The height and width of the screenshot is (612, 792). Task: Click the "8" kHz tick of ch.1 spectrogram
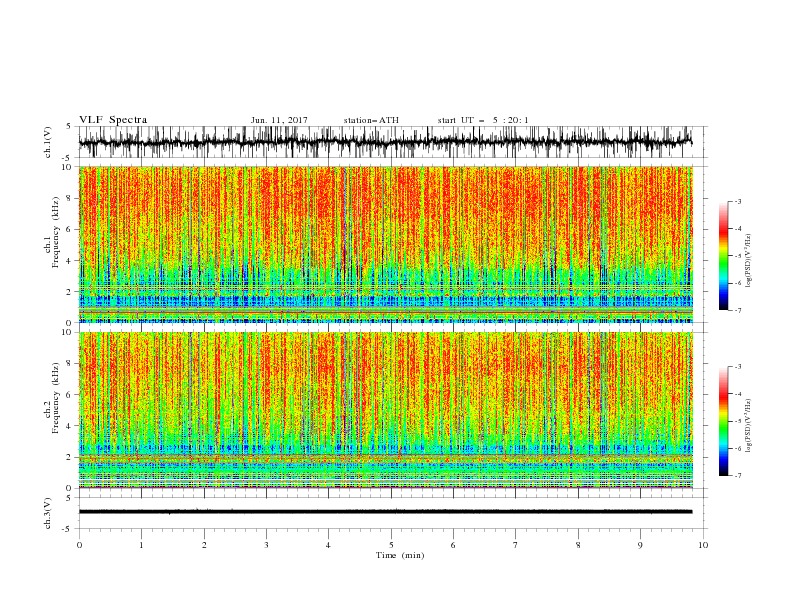[x=69, y=198]
